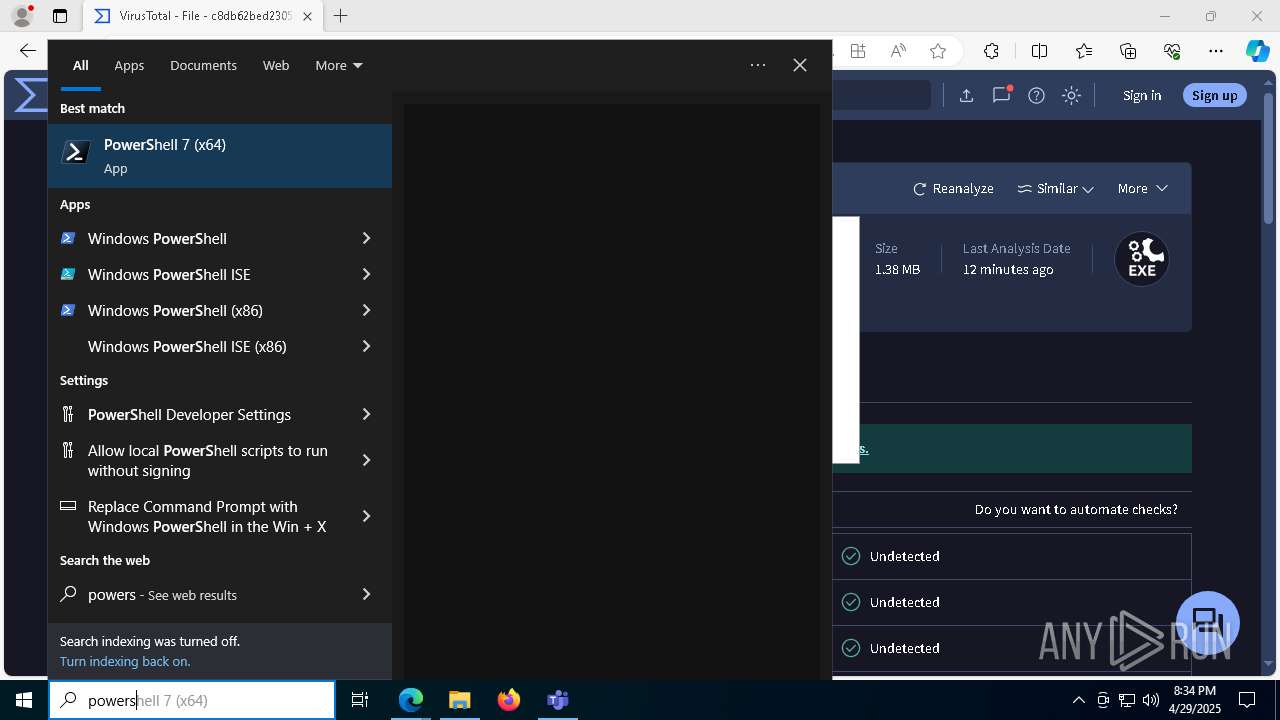
Task: Open Edge extensions puzzle icon
Action: tap(991, 51)
